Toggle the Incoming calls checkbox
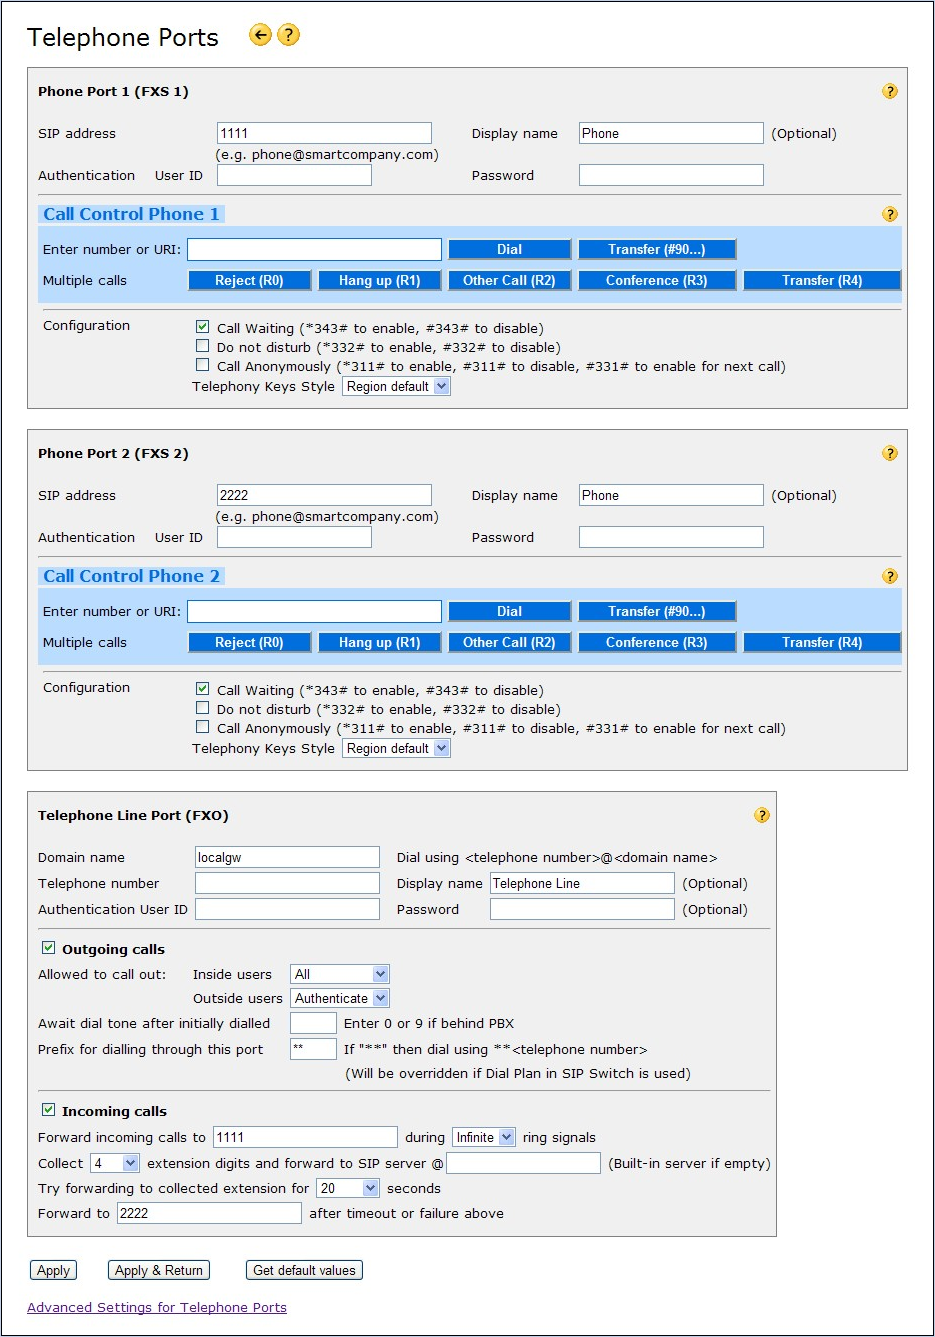The width and height of the screenshot is (935, 1337). coord(48,1110)
